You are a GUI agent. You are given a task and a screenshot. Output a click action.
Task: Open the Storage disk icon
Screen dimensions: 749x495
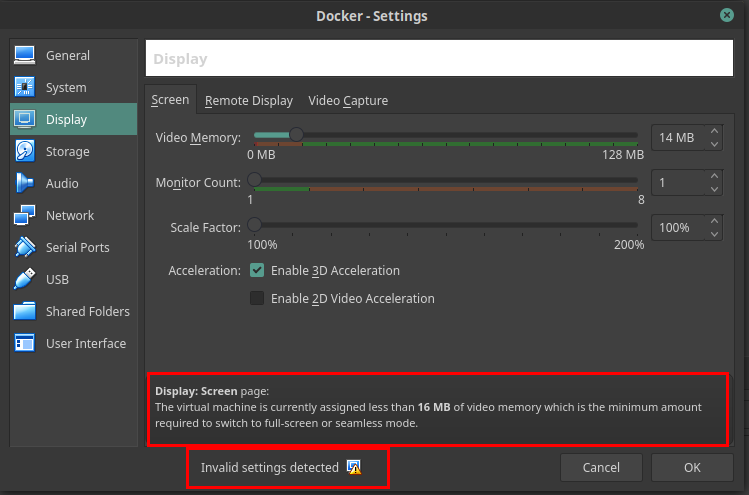[24, 151]
